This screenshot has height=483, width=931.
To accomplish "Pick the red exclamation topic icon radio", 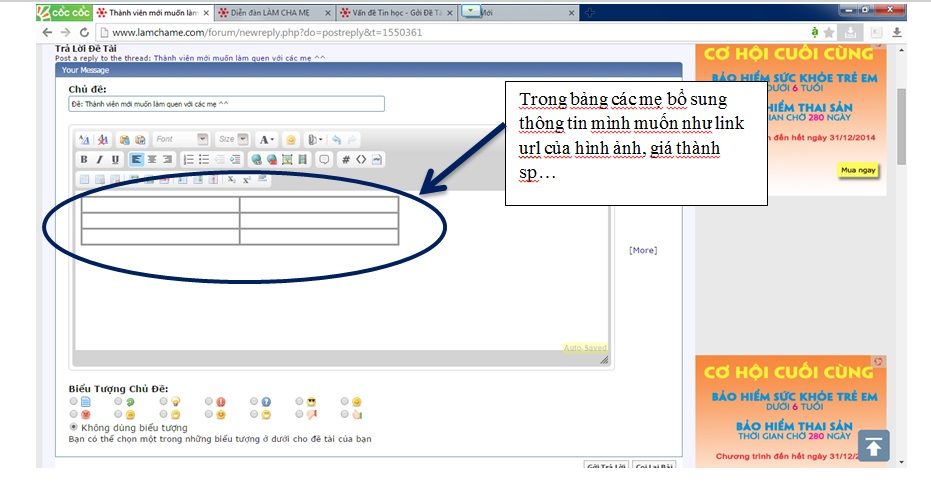I will pyautogui.click(x=209, y=401).
